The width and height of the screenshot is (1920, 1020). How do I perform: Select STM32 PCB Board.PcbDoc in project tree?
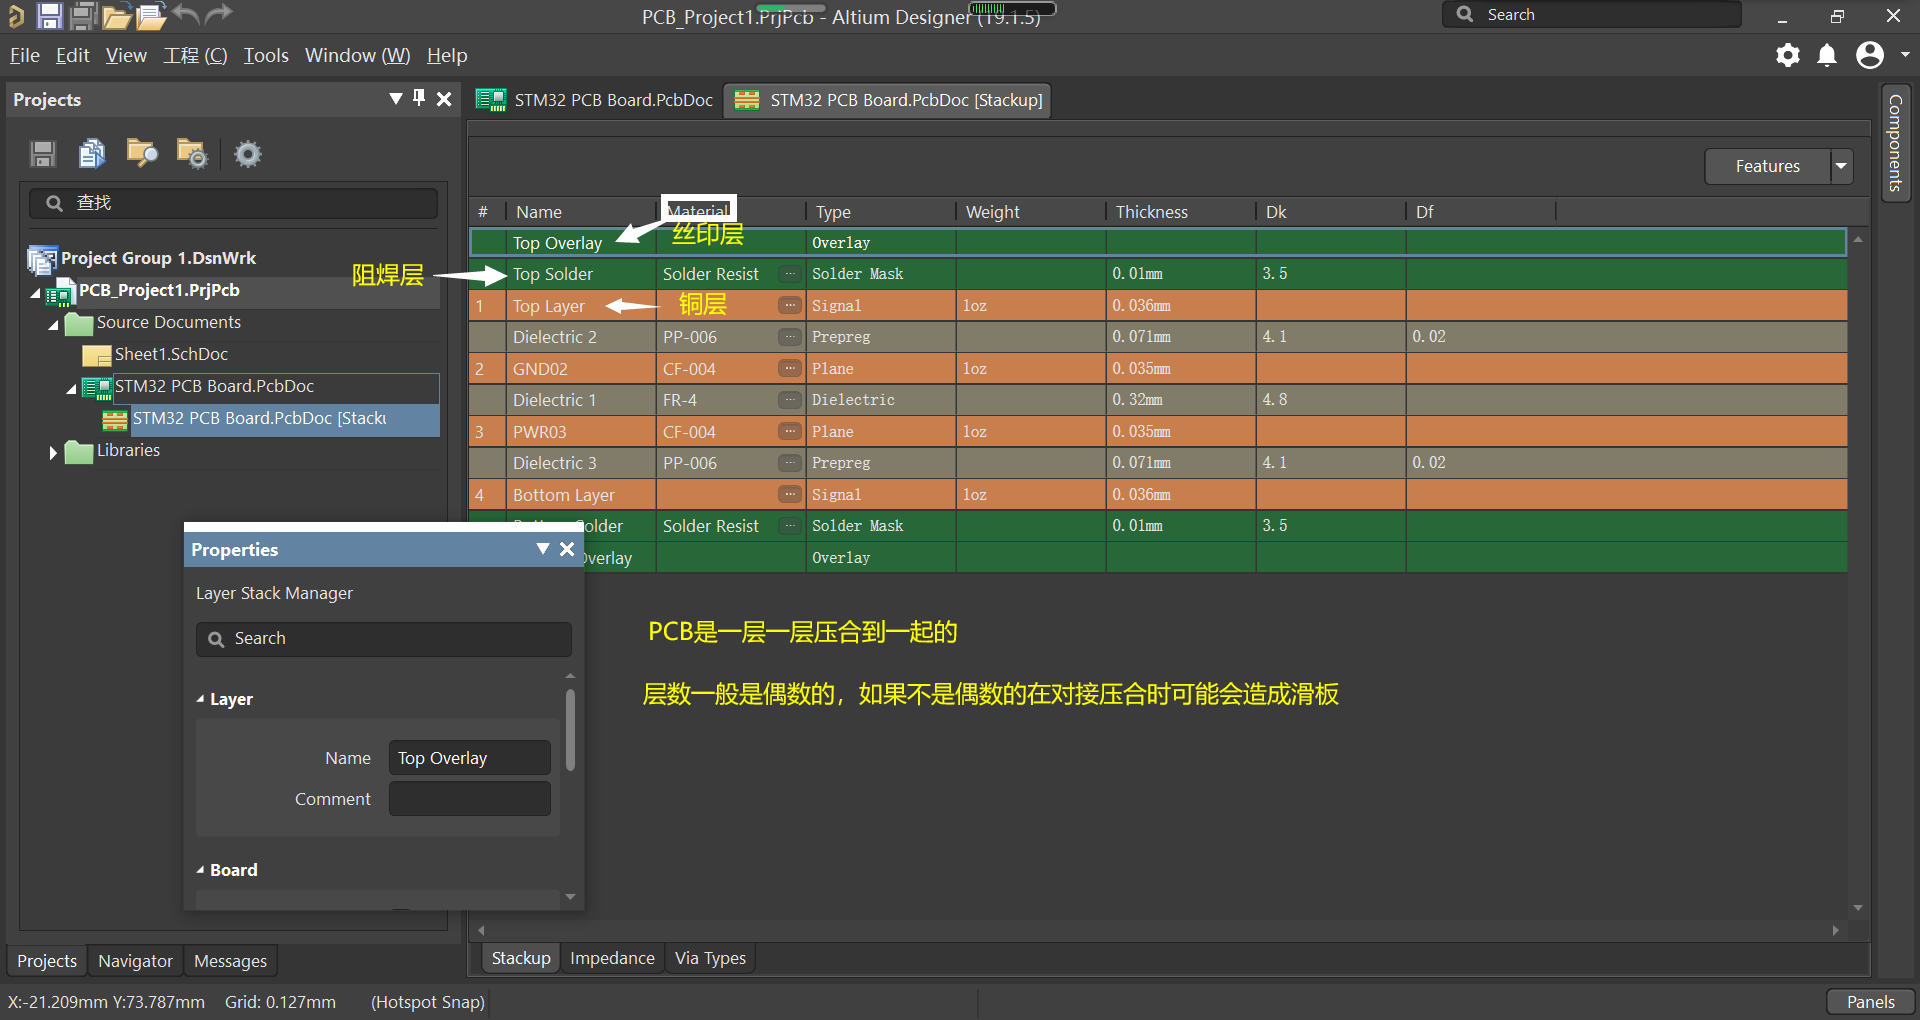click(x=214, y=386)
